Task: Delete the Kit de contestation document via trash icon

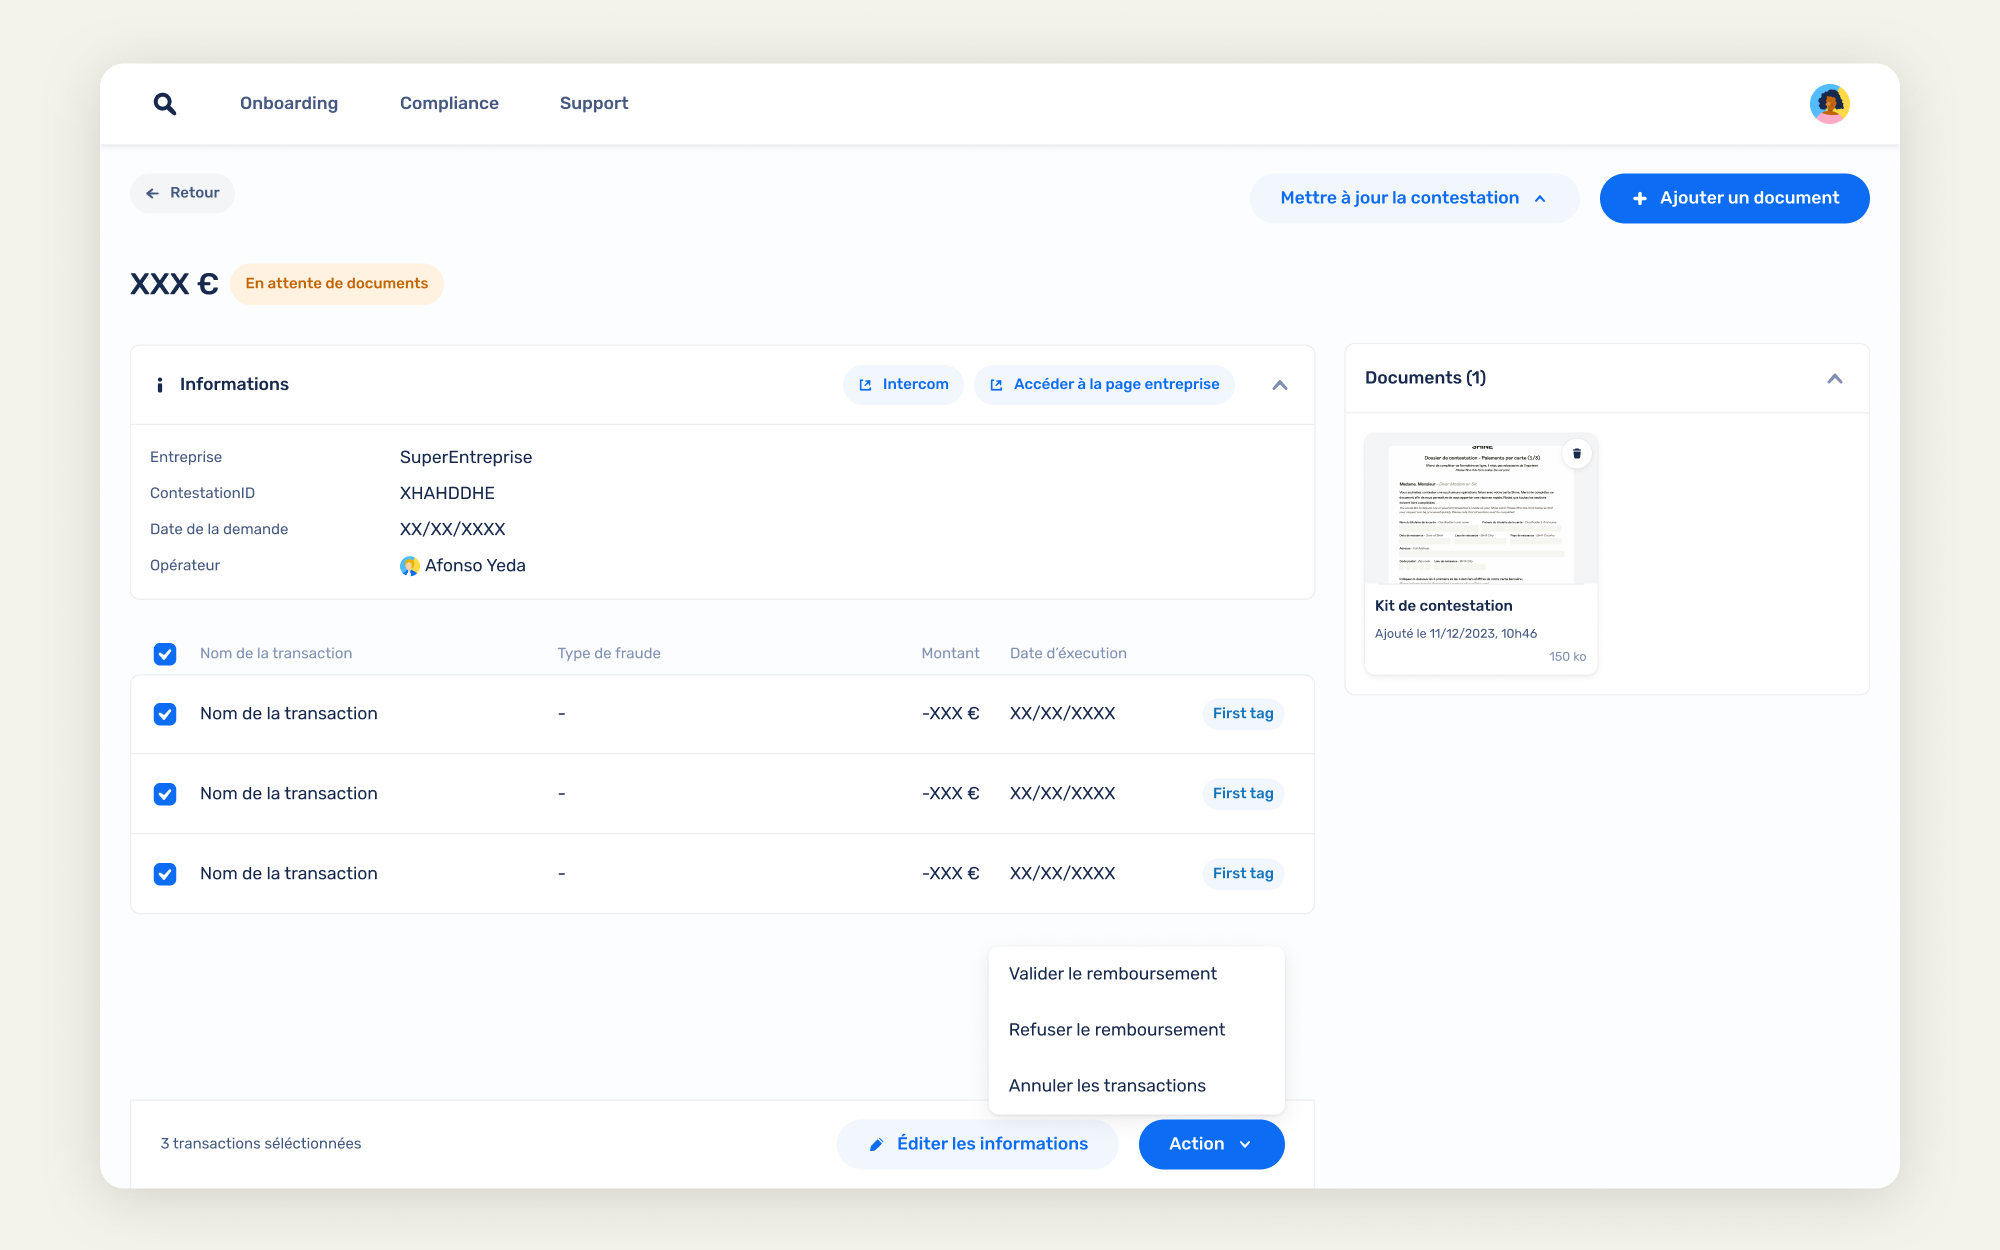Action: click(1577, 454)
